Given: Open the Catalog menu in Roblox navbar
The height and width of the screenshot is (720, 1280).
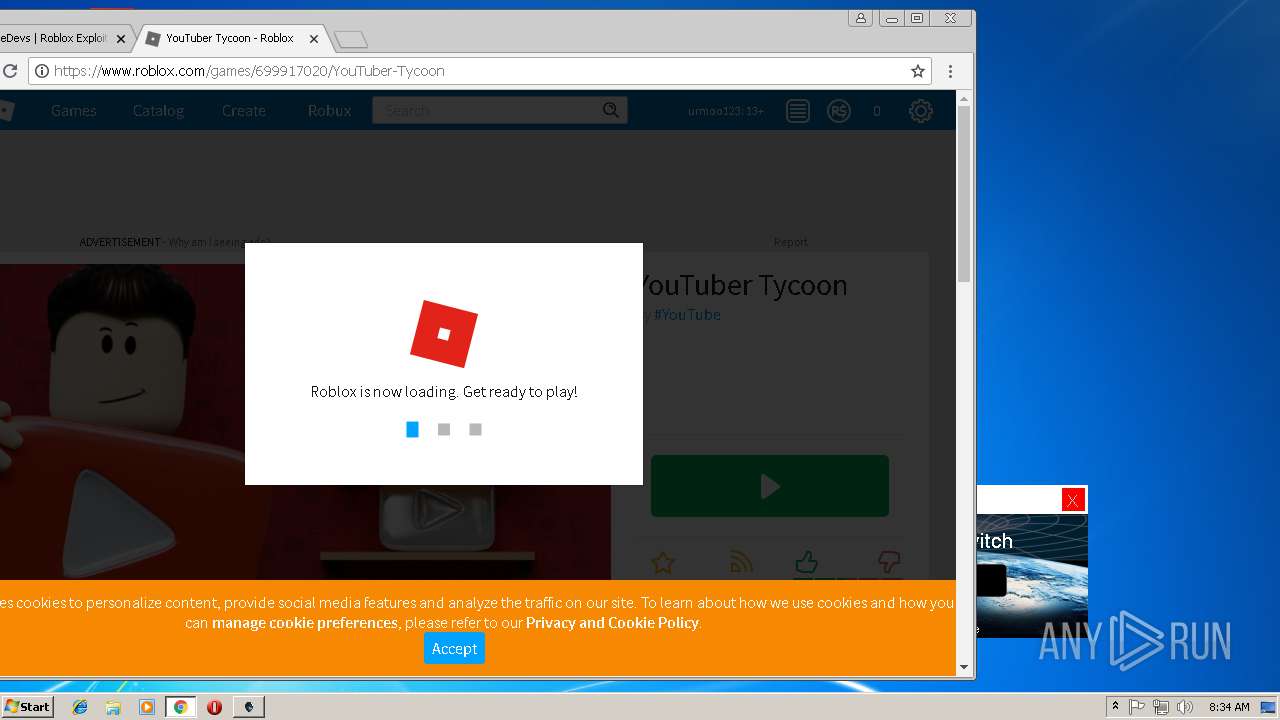Looking at the screenshot, I should (x=159, y=111).
